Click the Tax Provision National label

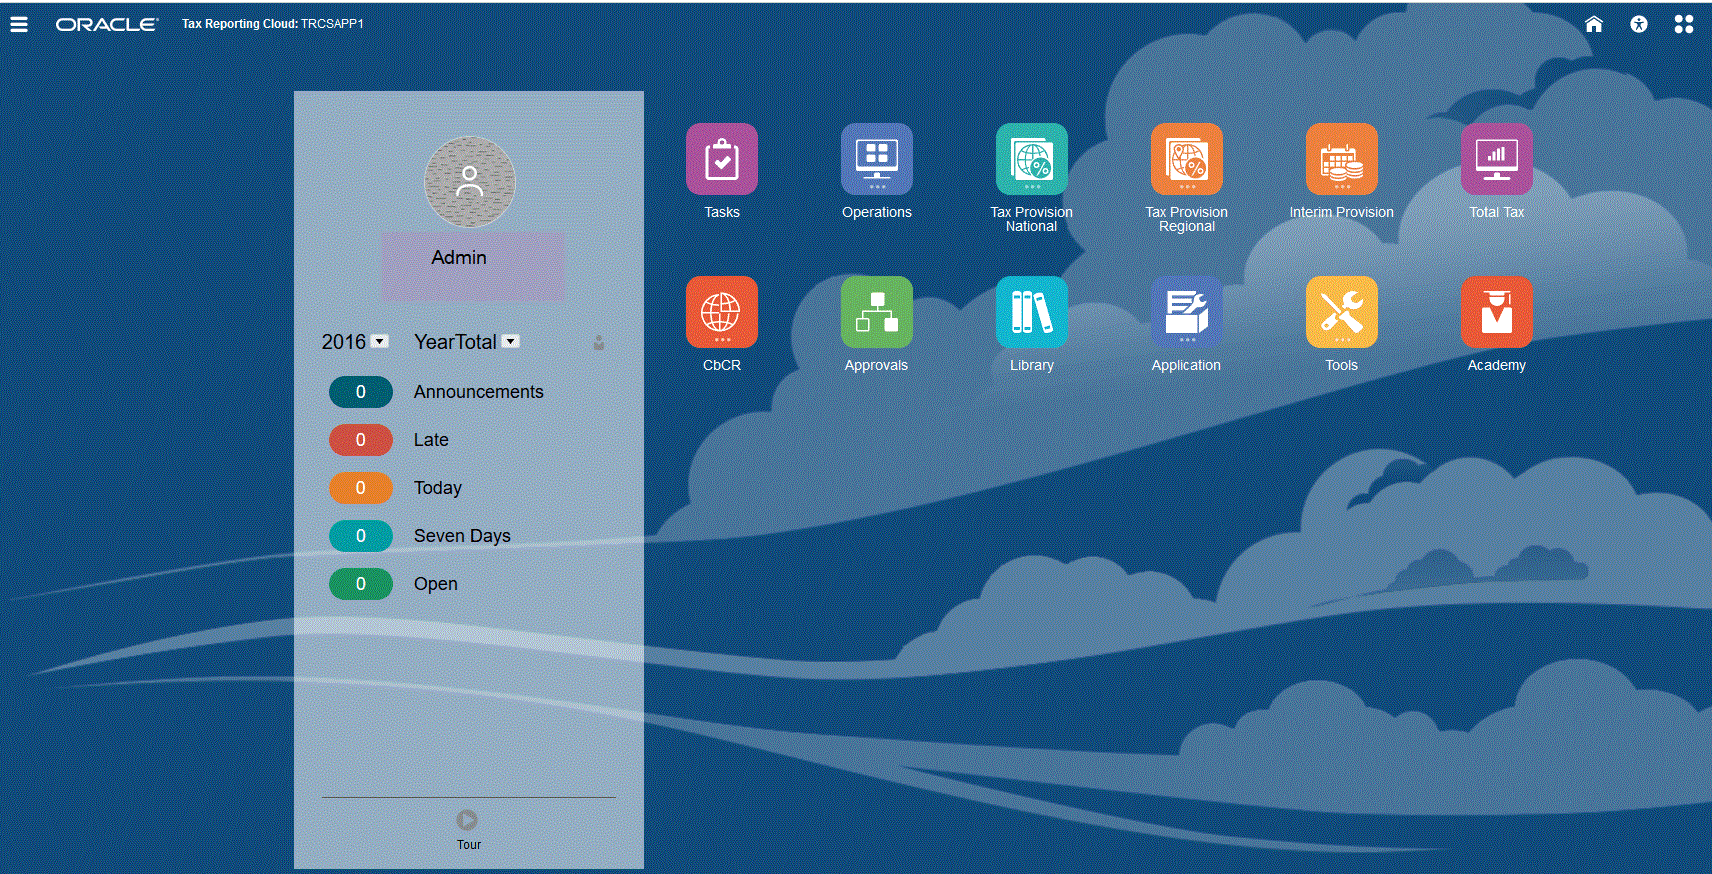[x=1032, y=219]
